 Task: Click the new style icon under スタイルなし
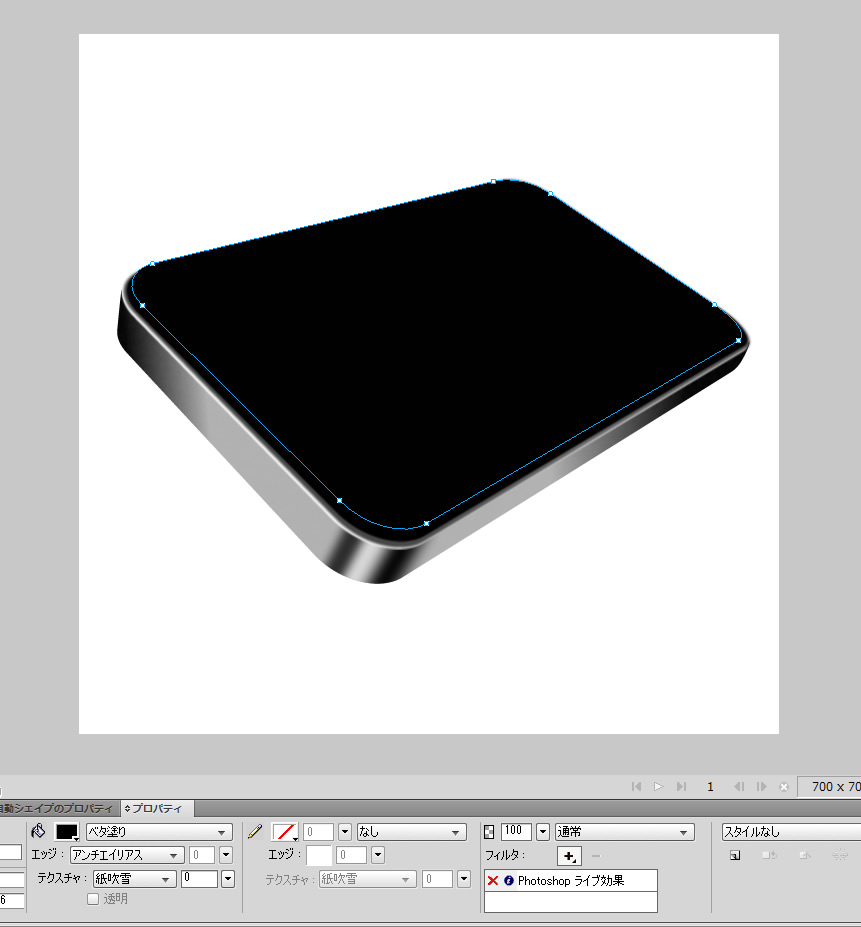pyautogui.click(x=735, y=856)
